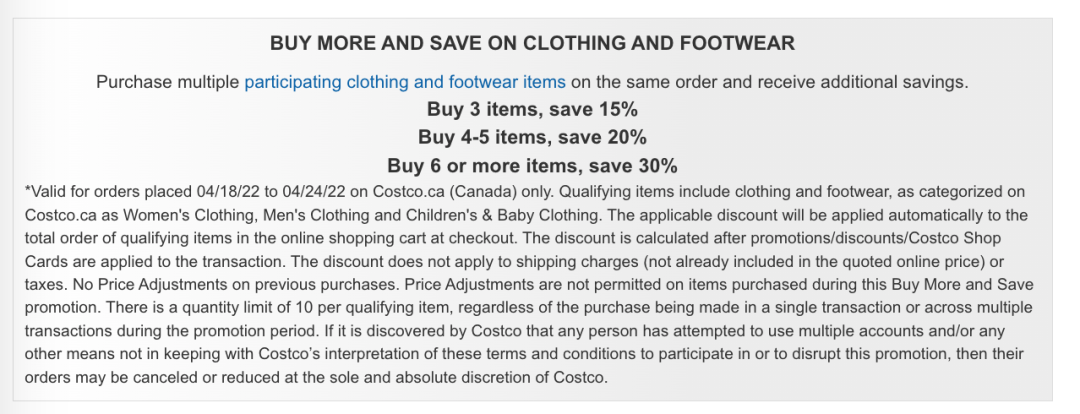
Task: Click the "Buy 4-5 items, save 20%" line
Action: [533, 136]
